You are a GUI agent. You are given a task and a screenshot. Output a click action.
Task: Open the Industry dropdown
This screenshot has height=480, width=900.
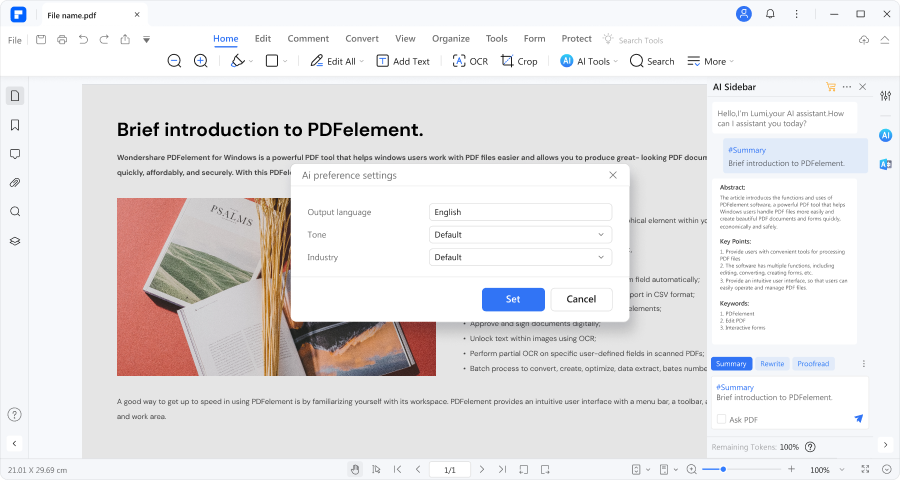520,257
